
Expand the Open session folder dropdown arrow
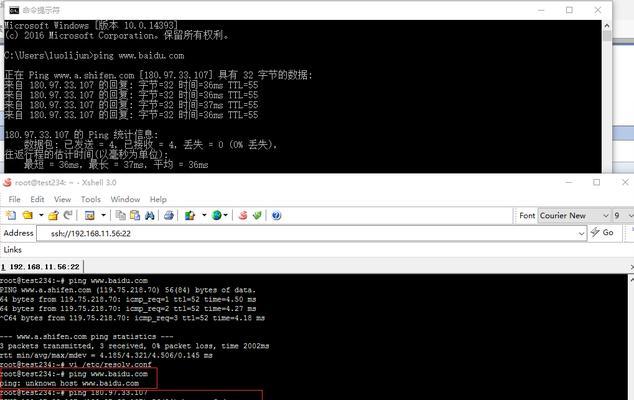41,215
